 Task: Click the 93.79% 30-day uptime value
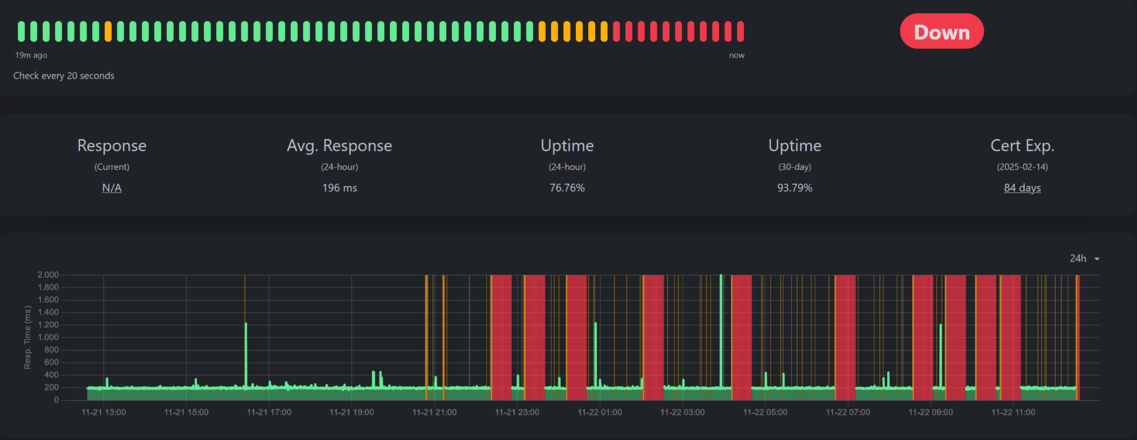[795, 188]
